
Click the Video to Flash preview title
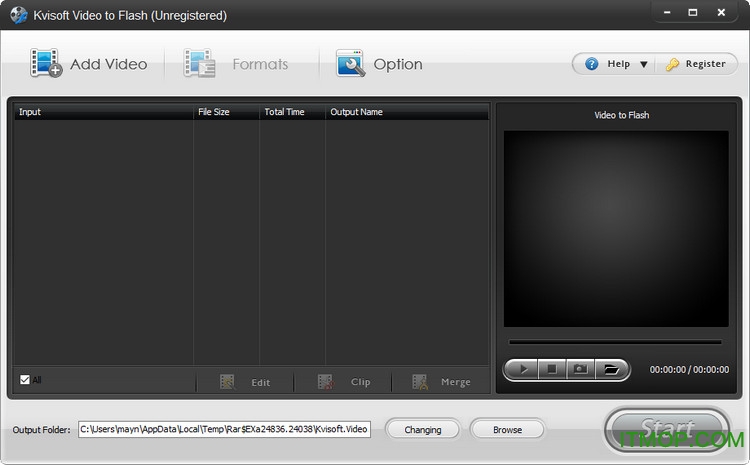click(621, 115)
